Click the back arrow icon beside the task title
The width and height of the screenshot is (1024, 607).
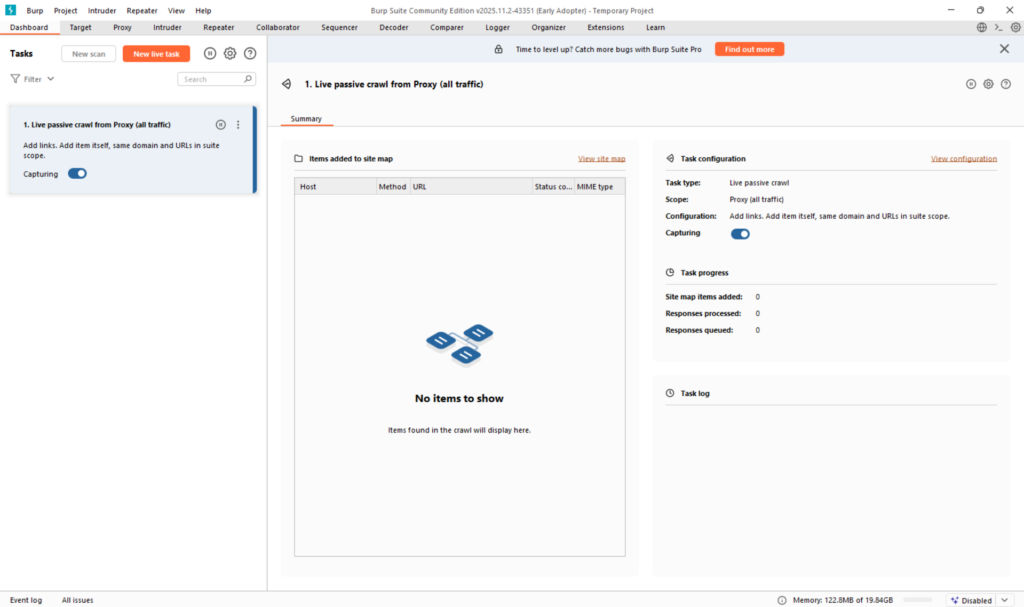tap(286, 84)
